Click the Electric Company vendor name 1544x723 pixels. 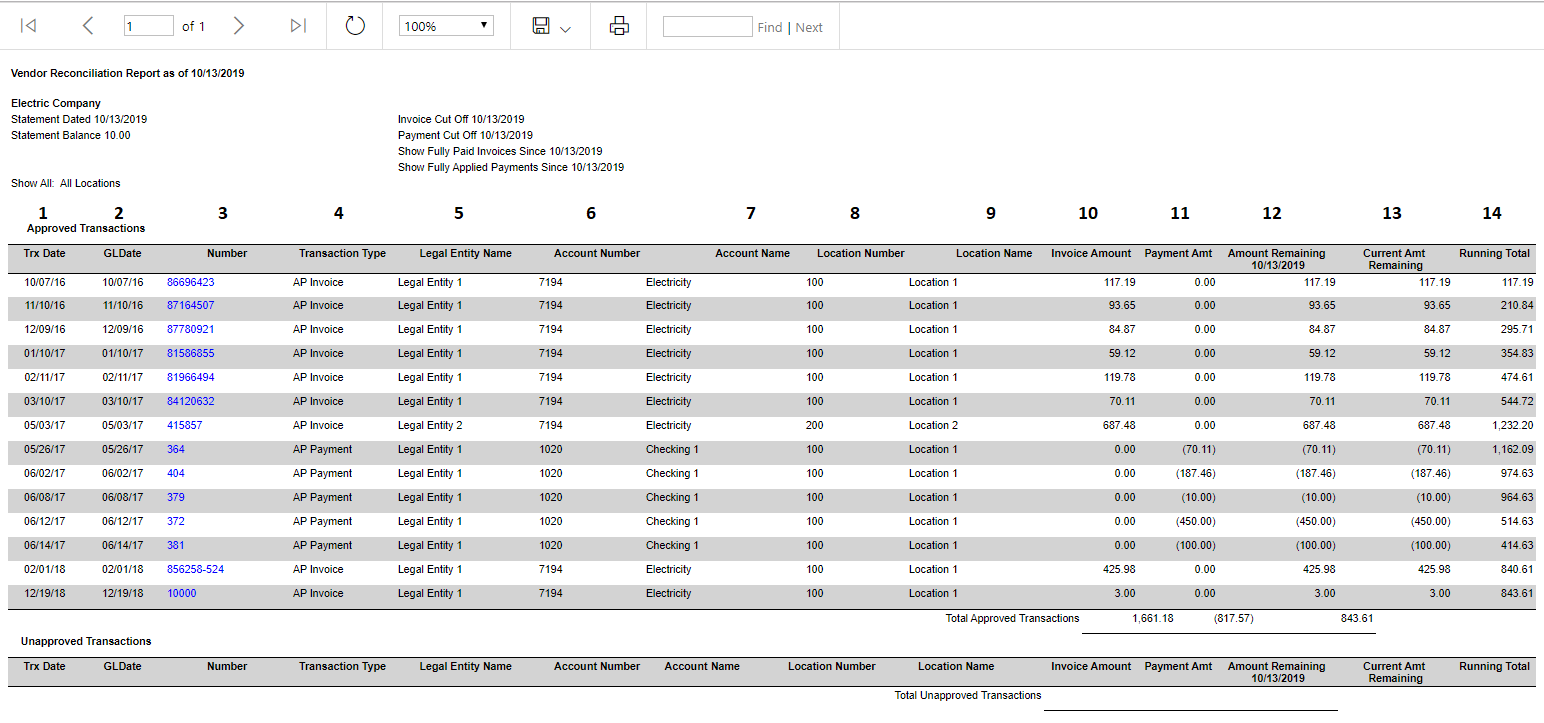(x=56, y=104)
